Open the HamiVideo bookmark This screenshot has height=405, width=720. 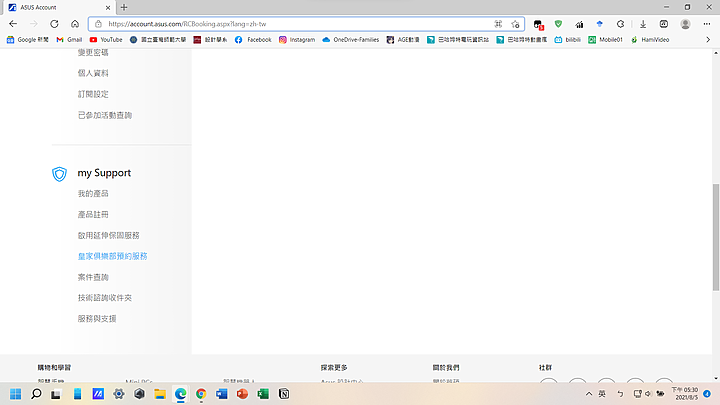coord(650,39)
